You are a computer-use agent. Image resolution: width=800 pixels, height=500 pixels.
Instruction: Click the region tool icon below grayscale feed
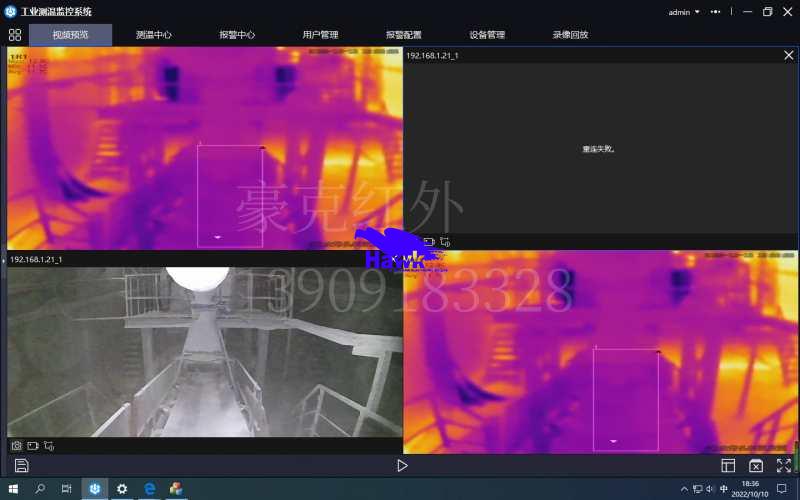(49, 445)
